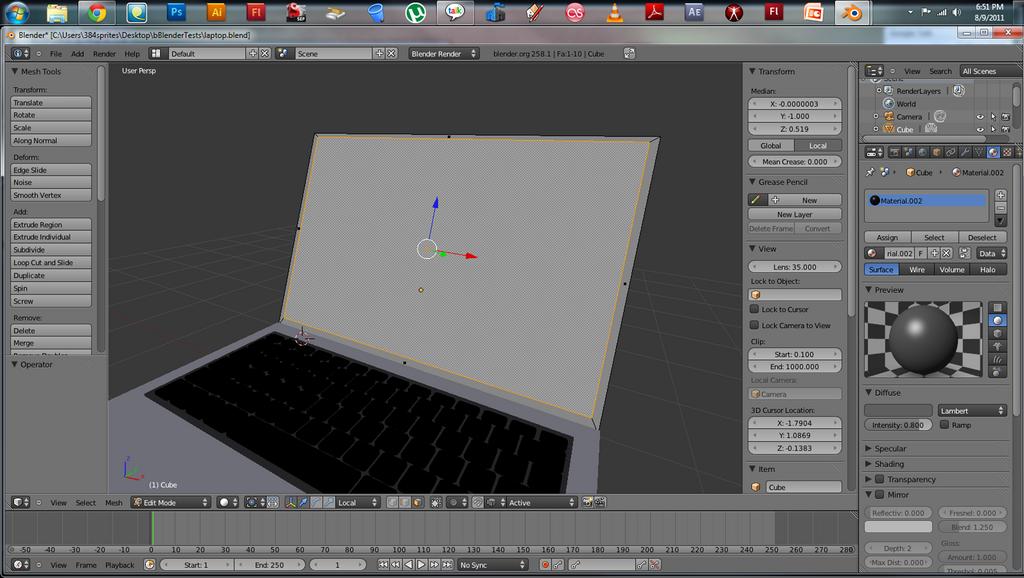Click jump to last frame button
This screenshot has height=578, width=1024.
[x=447, y=564]
